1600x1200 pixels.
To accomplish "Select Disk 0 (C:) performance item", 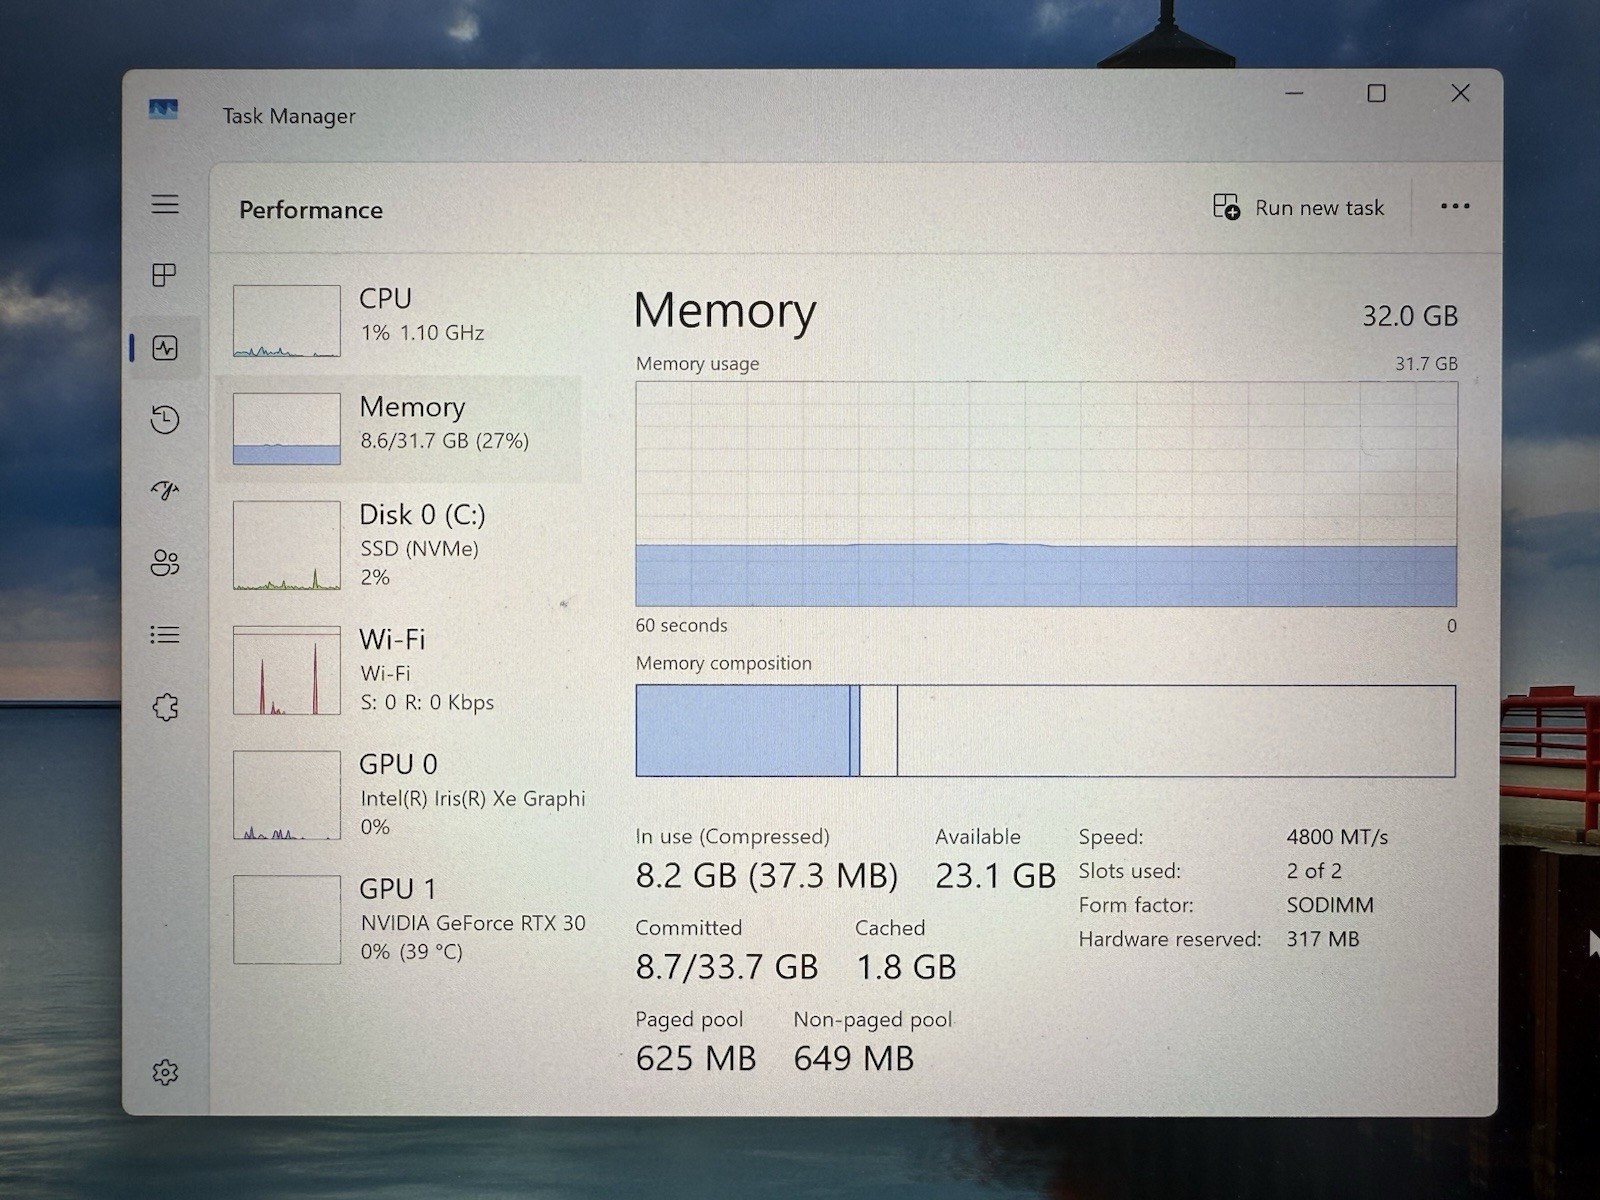I will pyautogui.click(x=400, y=545).
